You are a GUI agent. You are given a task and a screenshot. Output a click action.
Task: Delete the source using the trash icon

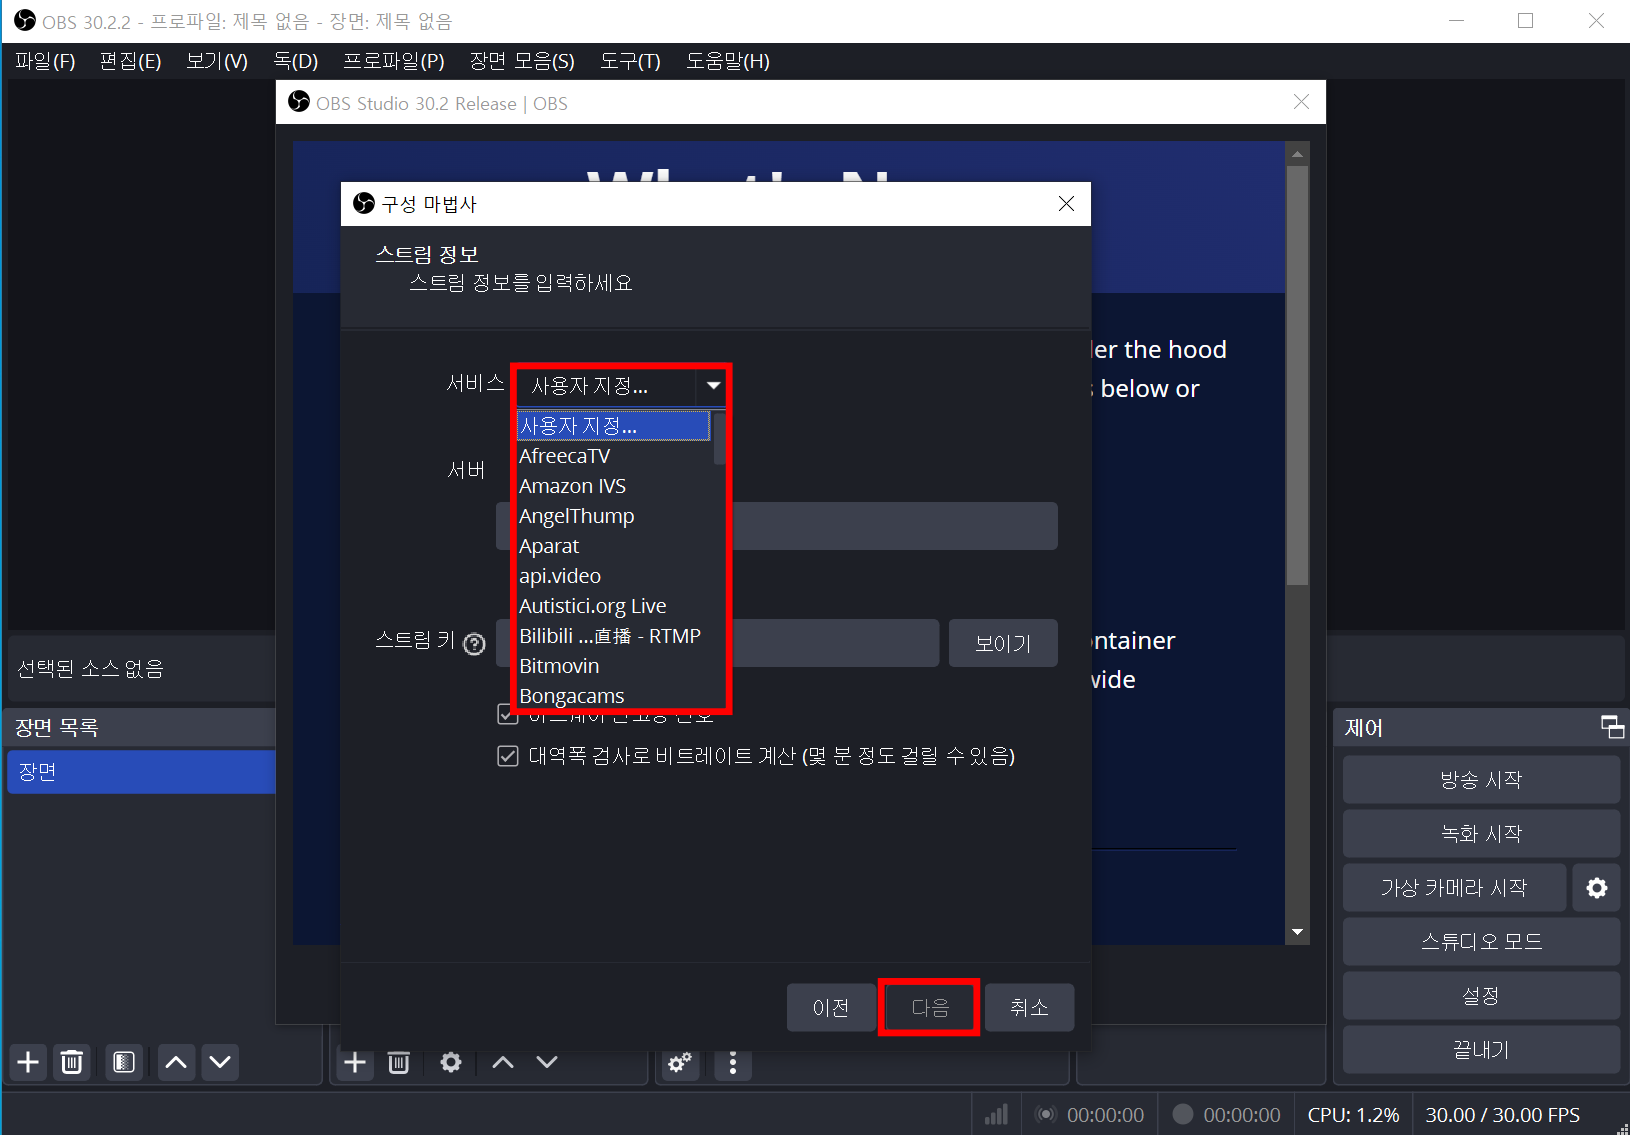pyautogui.click(x=398, y=1062)
